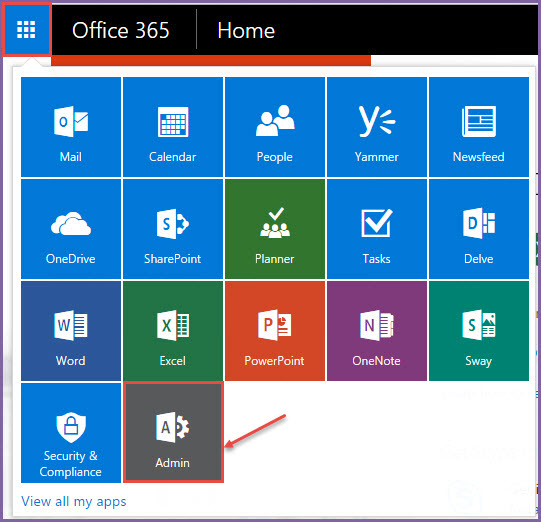
Task: Launch the SharePoint tile
Action: pyautogui.click(x=173, y=229)
